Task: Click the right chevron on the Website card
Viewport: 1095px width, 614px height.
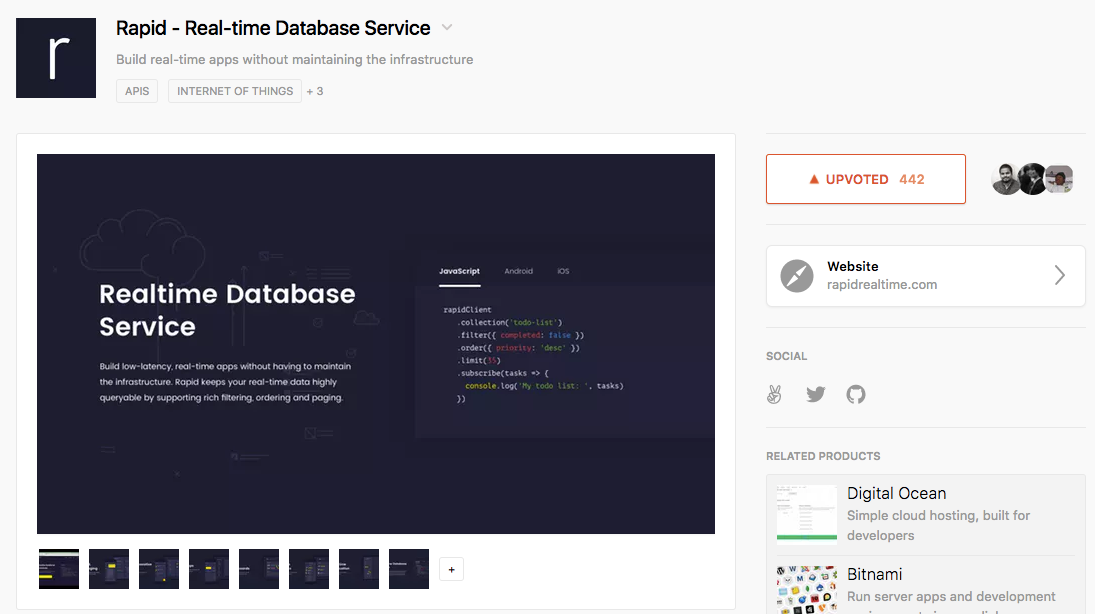Action: (1059, 275)
